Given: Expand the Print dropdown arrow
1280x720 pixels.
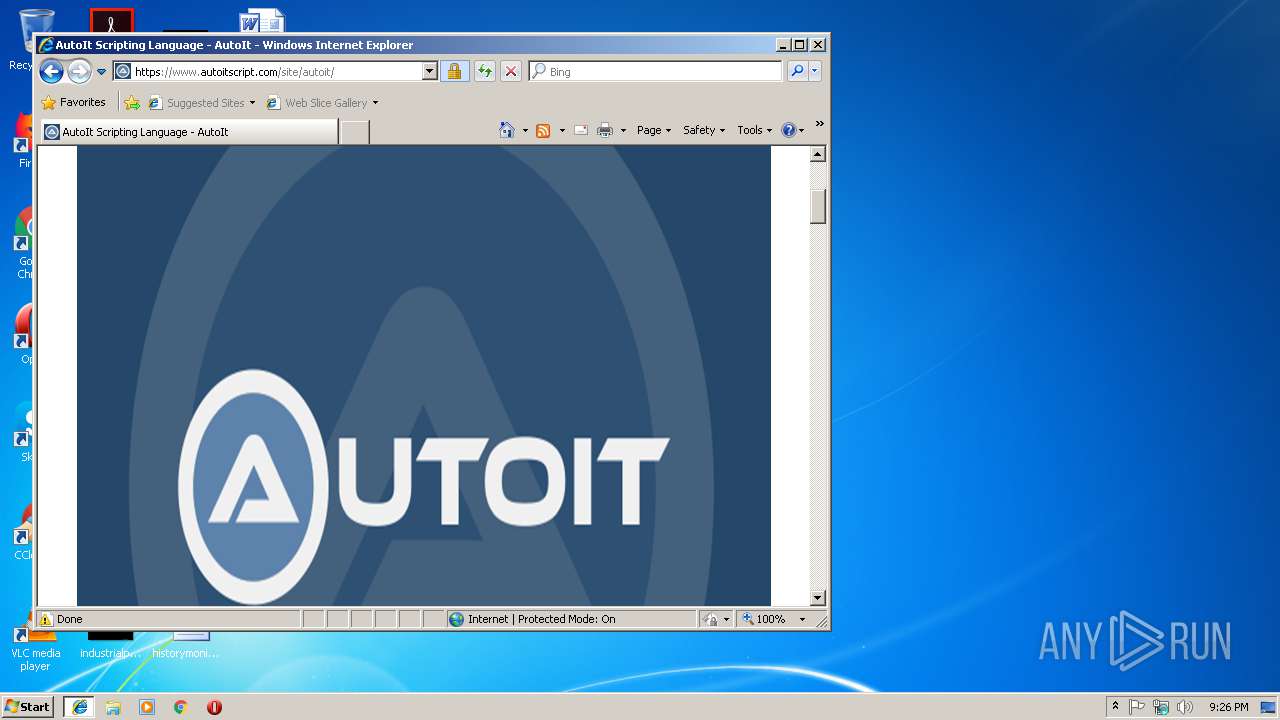Looking at the screenshot, I should coord(623,130).
